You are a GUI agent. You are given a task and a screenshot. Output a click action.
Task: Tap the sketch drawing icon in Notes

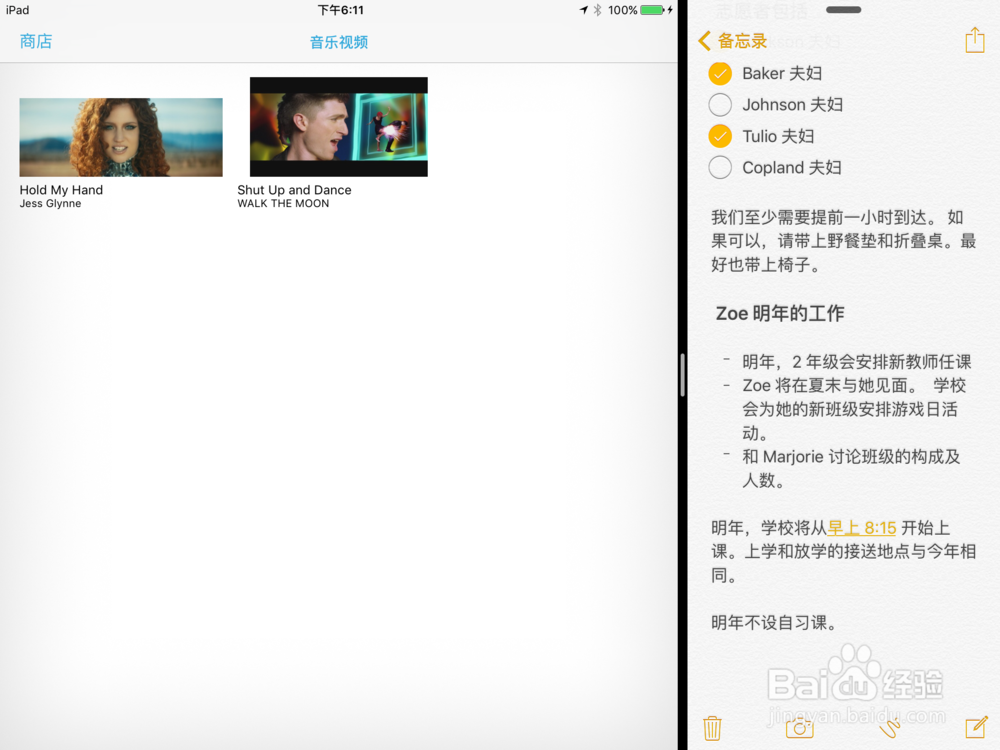coord(889,728)
